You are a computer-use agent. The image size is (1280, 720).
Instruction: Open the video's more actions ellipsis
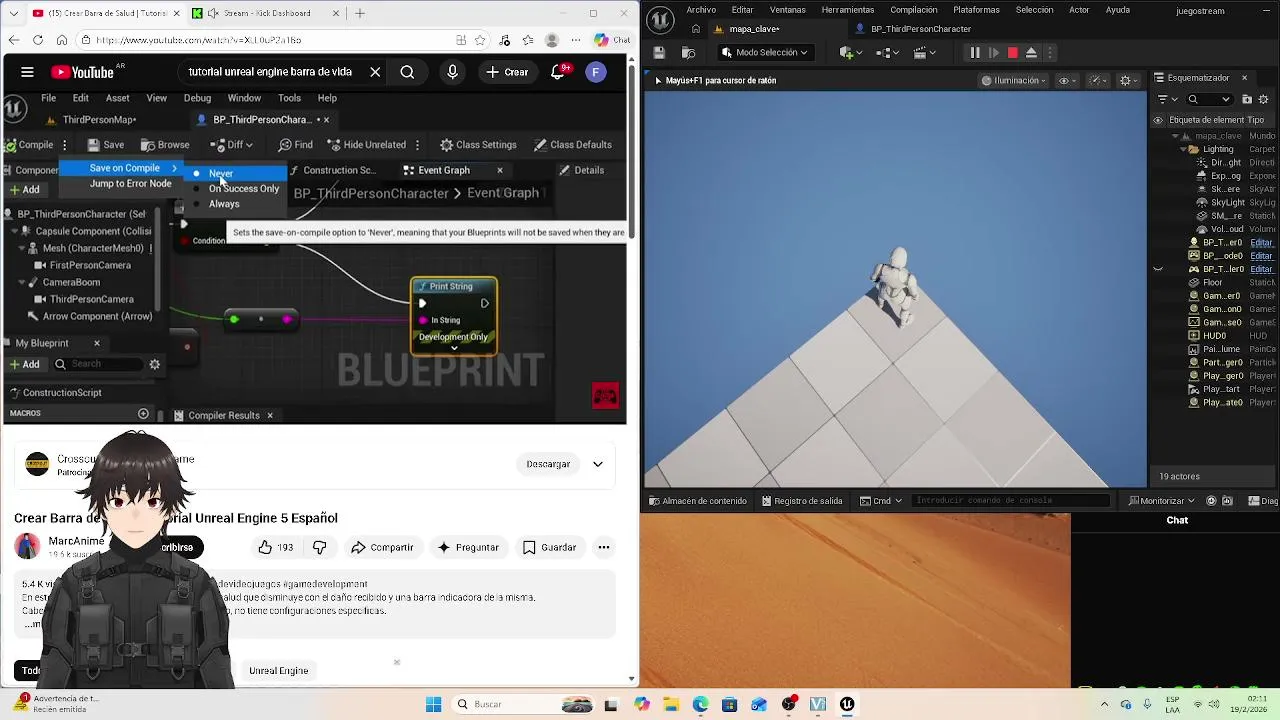tap(604, 547)
